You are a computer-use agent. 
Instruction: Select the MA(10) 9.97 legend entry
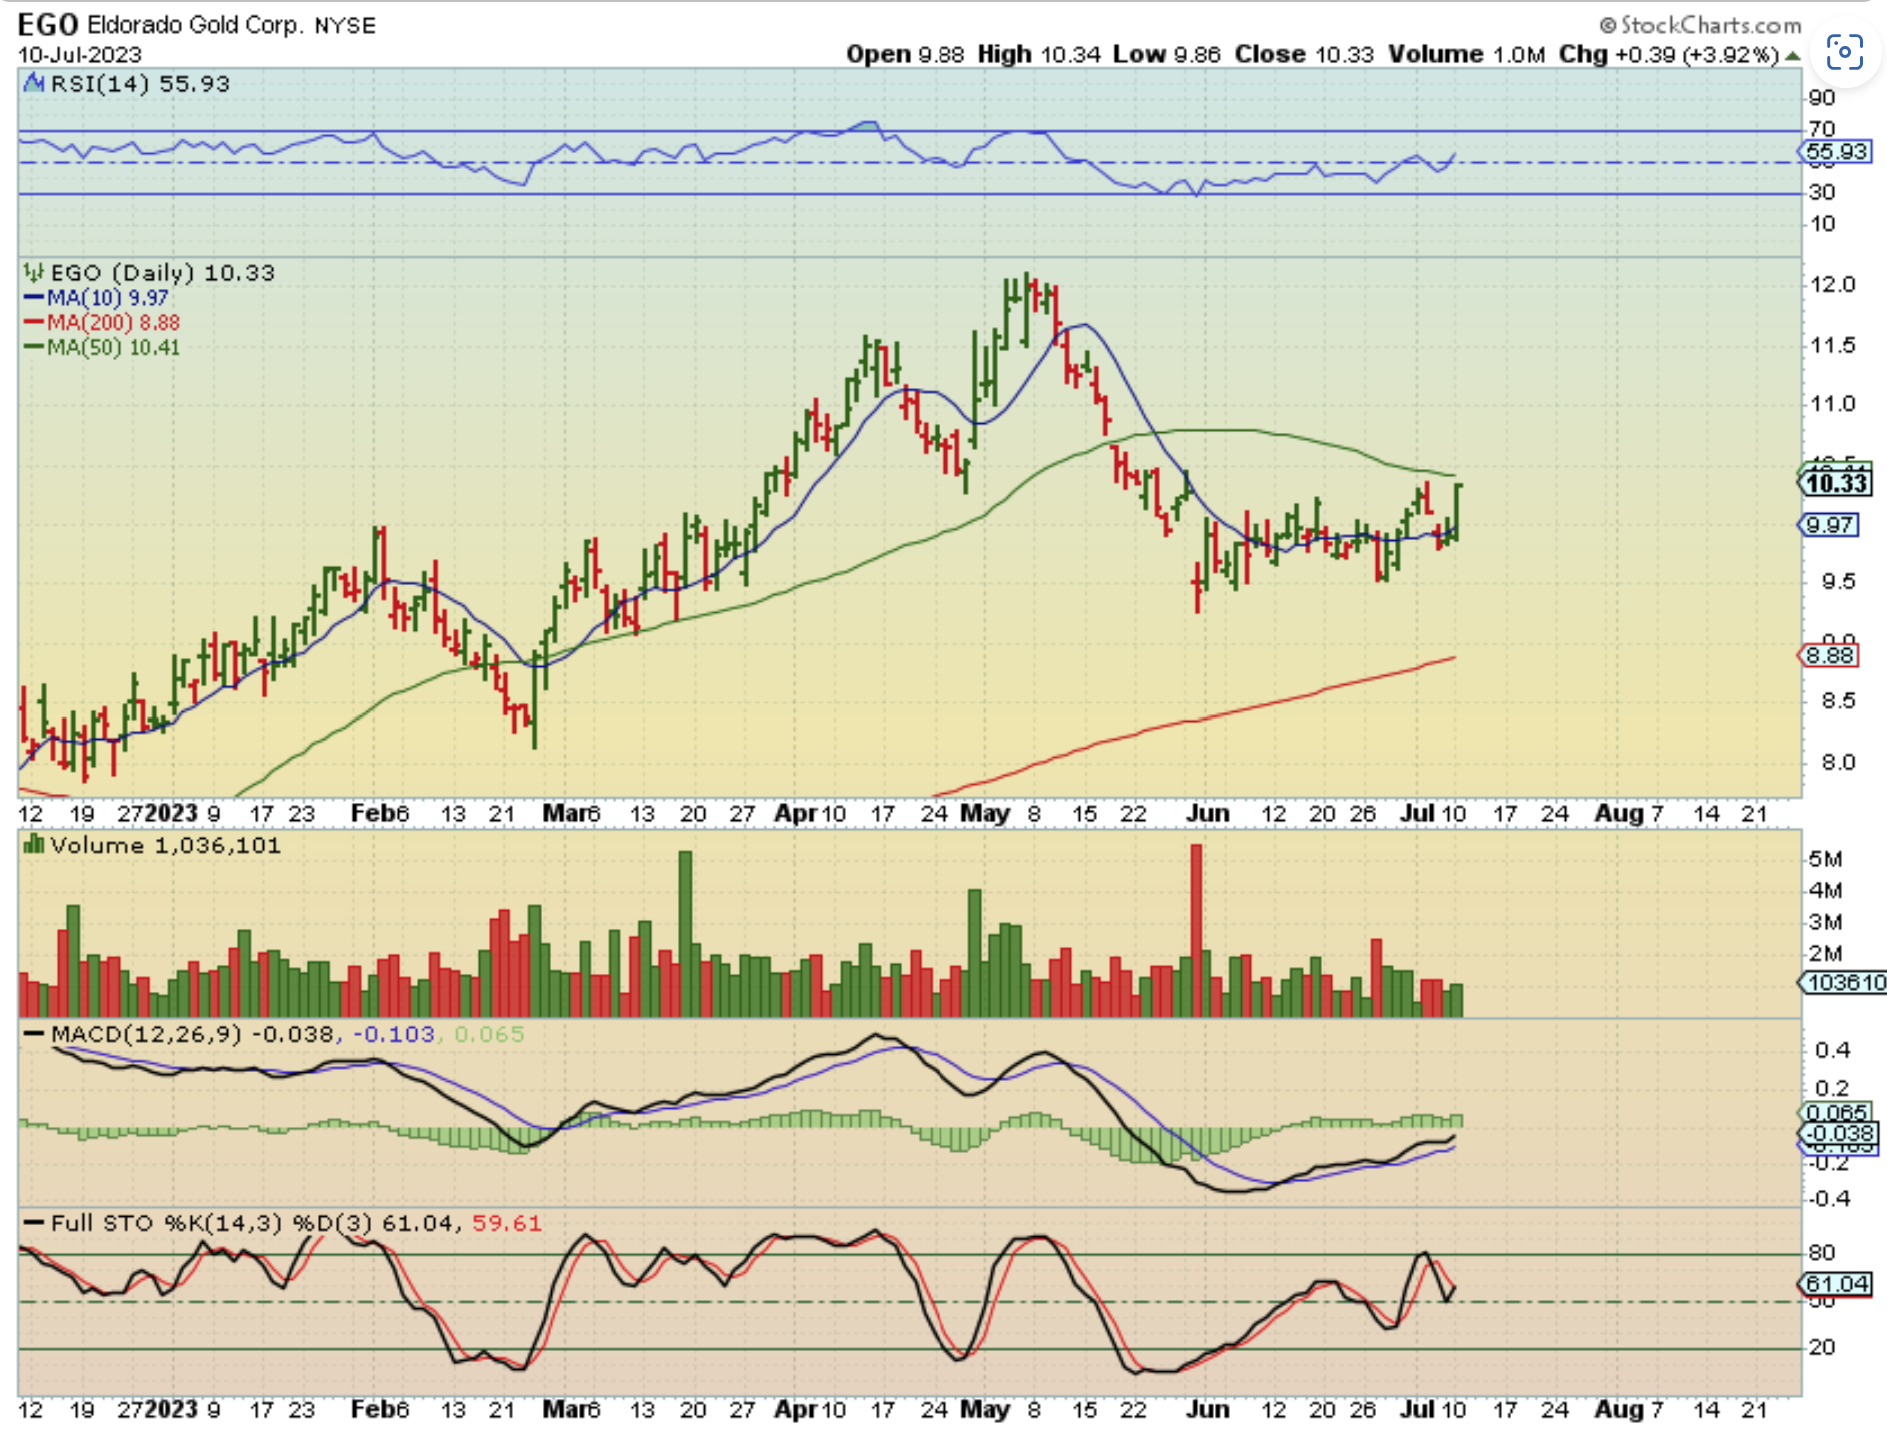pos(96,298)
